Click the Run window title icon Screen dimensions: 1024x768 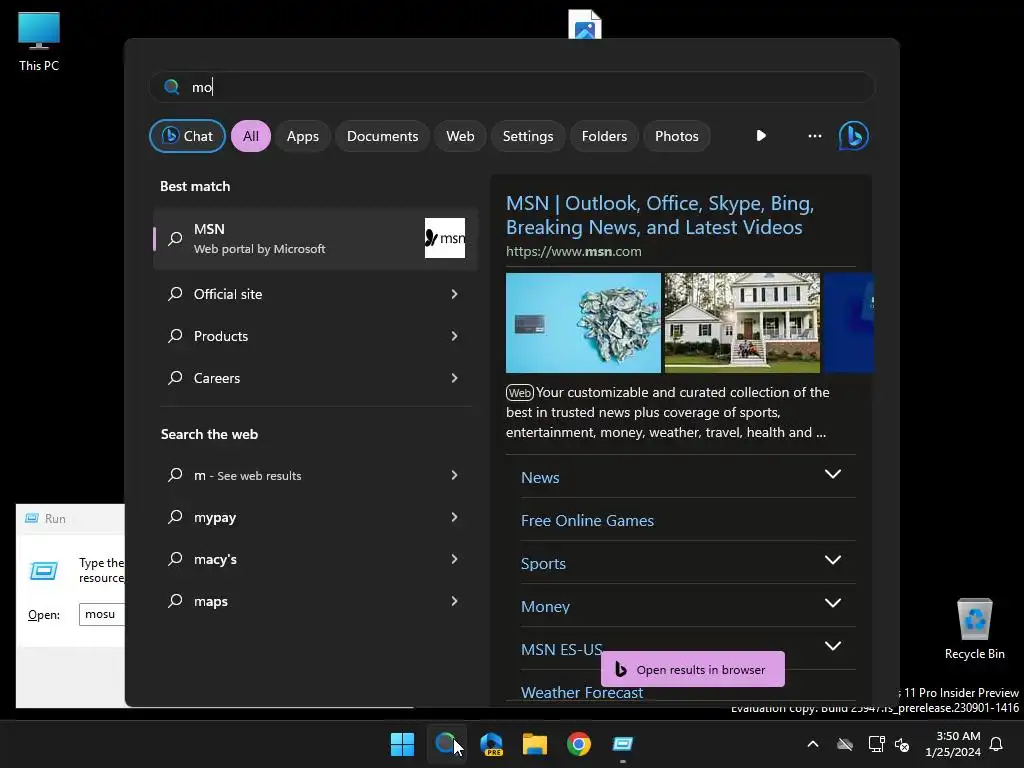[x=31, y=519]
